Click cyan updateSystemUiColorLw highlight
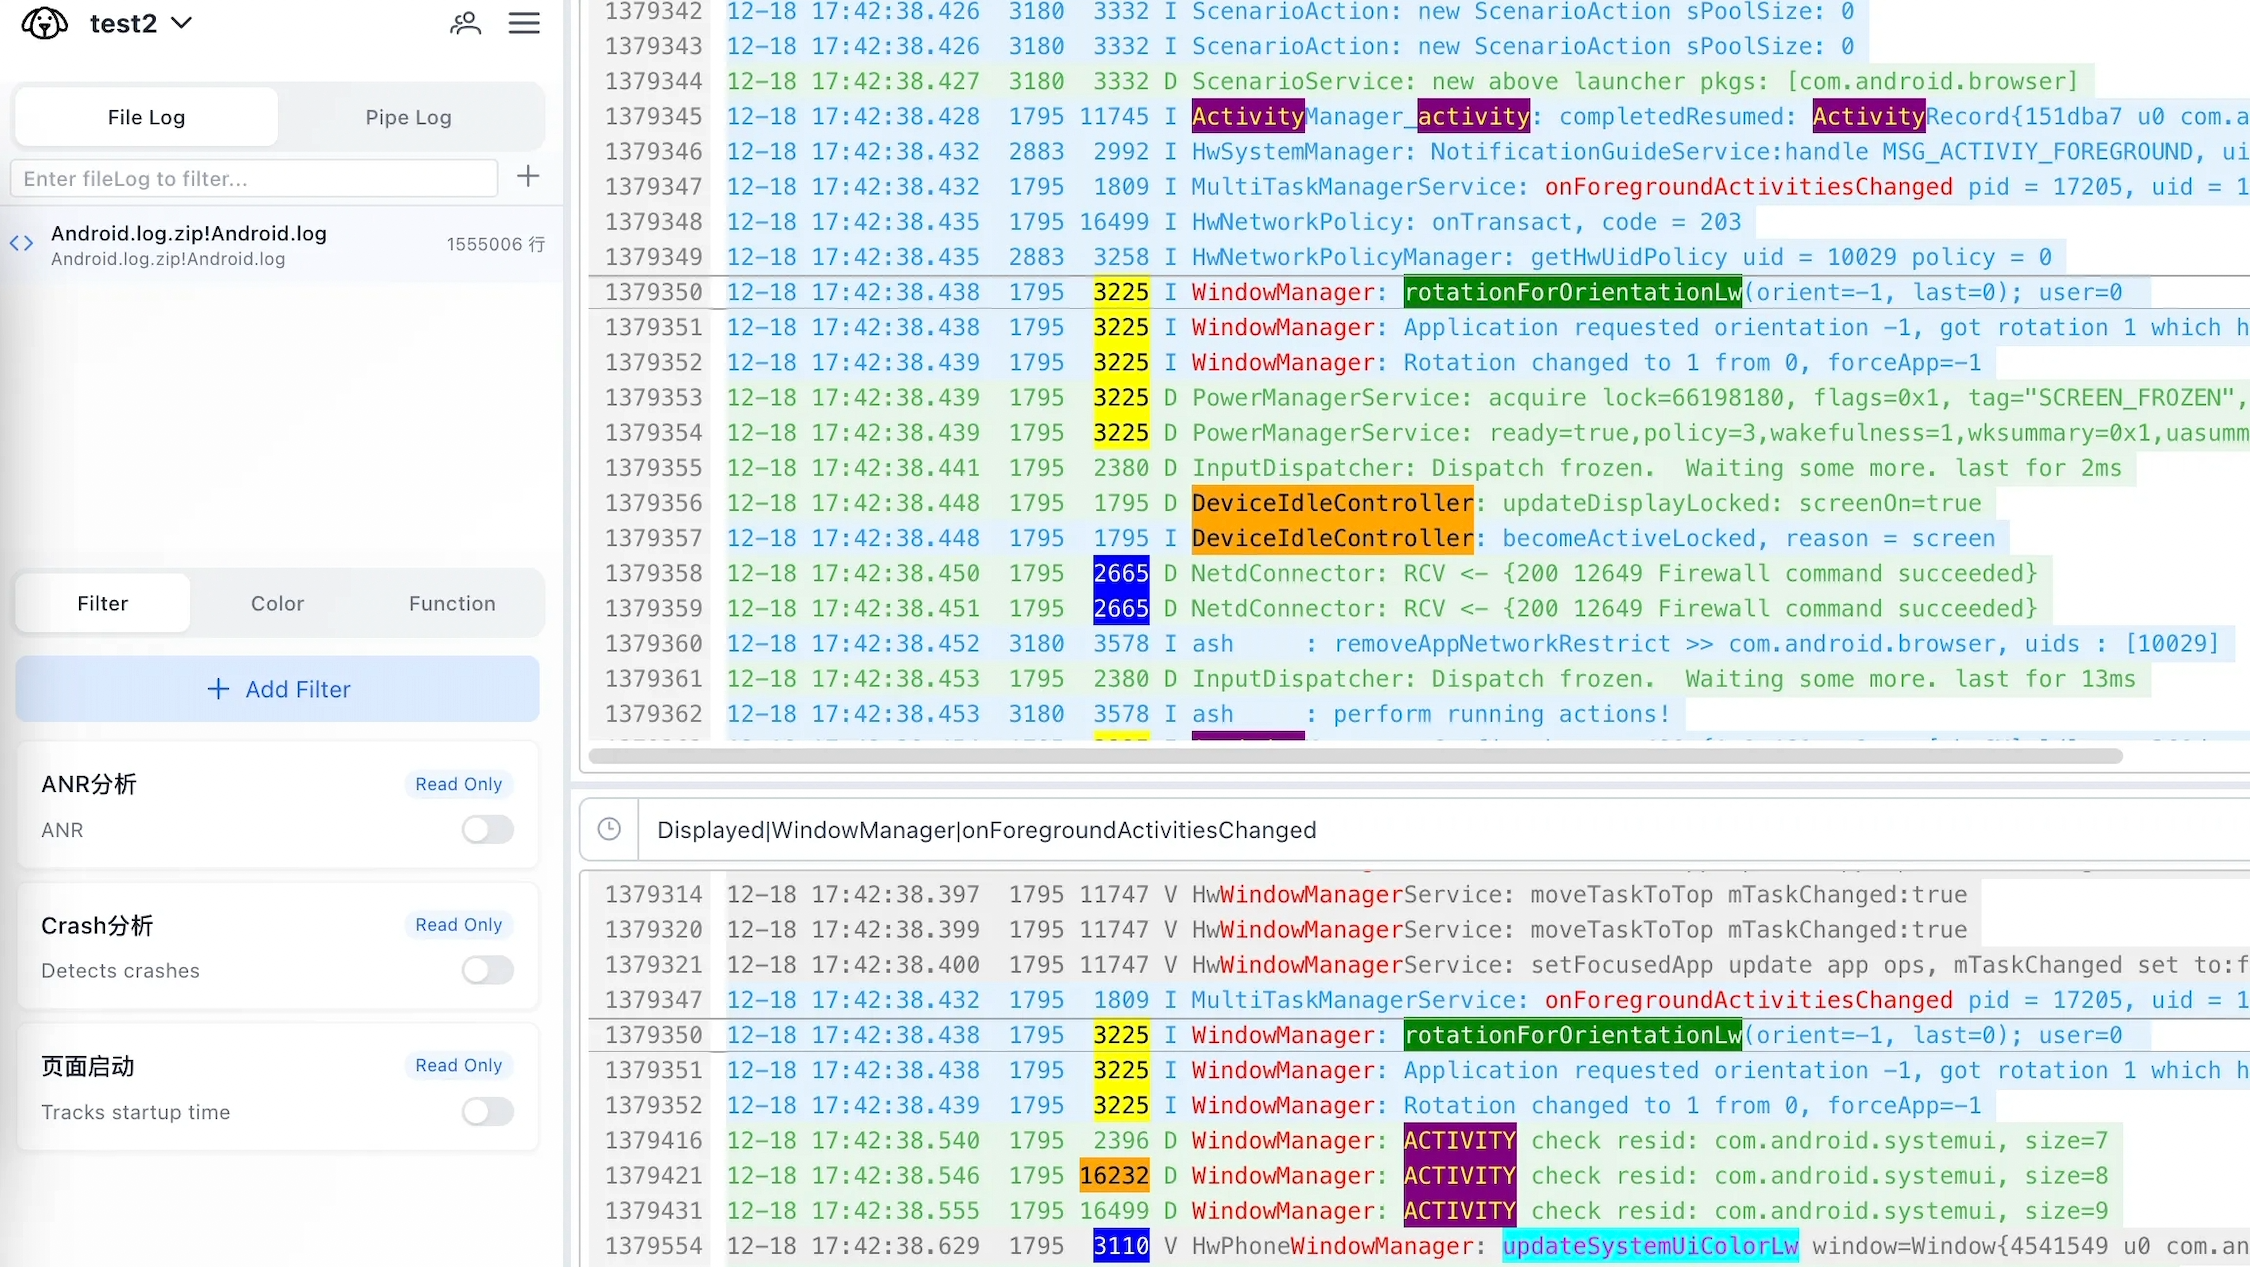The image size is (2250, 1267). click(x=1650, y=1246)
